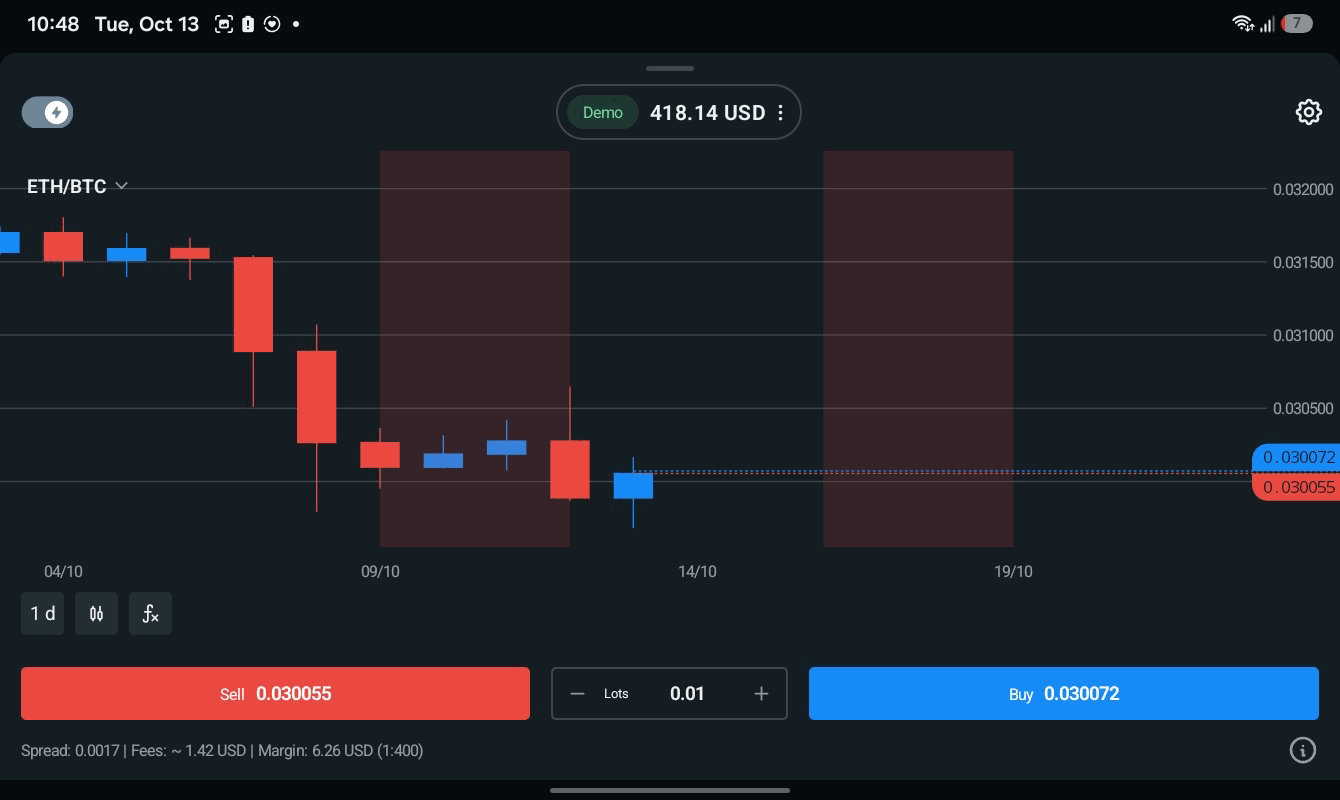Tap the 0.031500 price axis label
Image resolution: width=1340 pixels, height=800 pixels.
pyautogui.click(x=1303, y=262)
